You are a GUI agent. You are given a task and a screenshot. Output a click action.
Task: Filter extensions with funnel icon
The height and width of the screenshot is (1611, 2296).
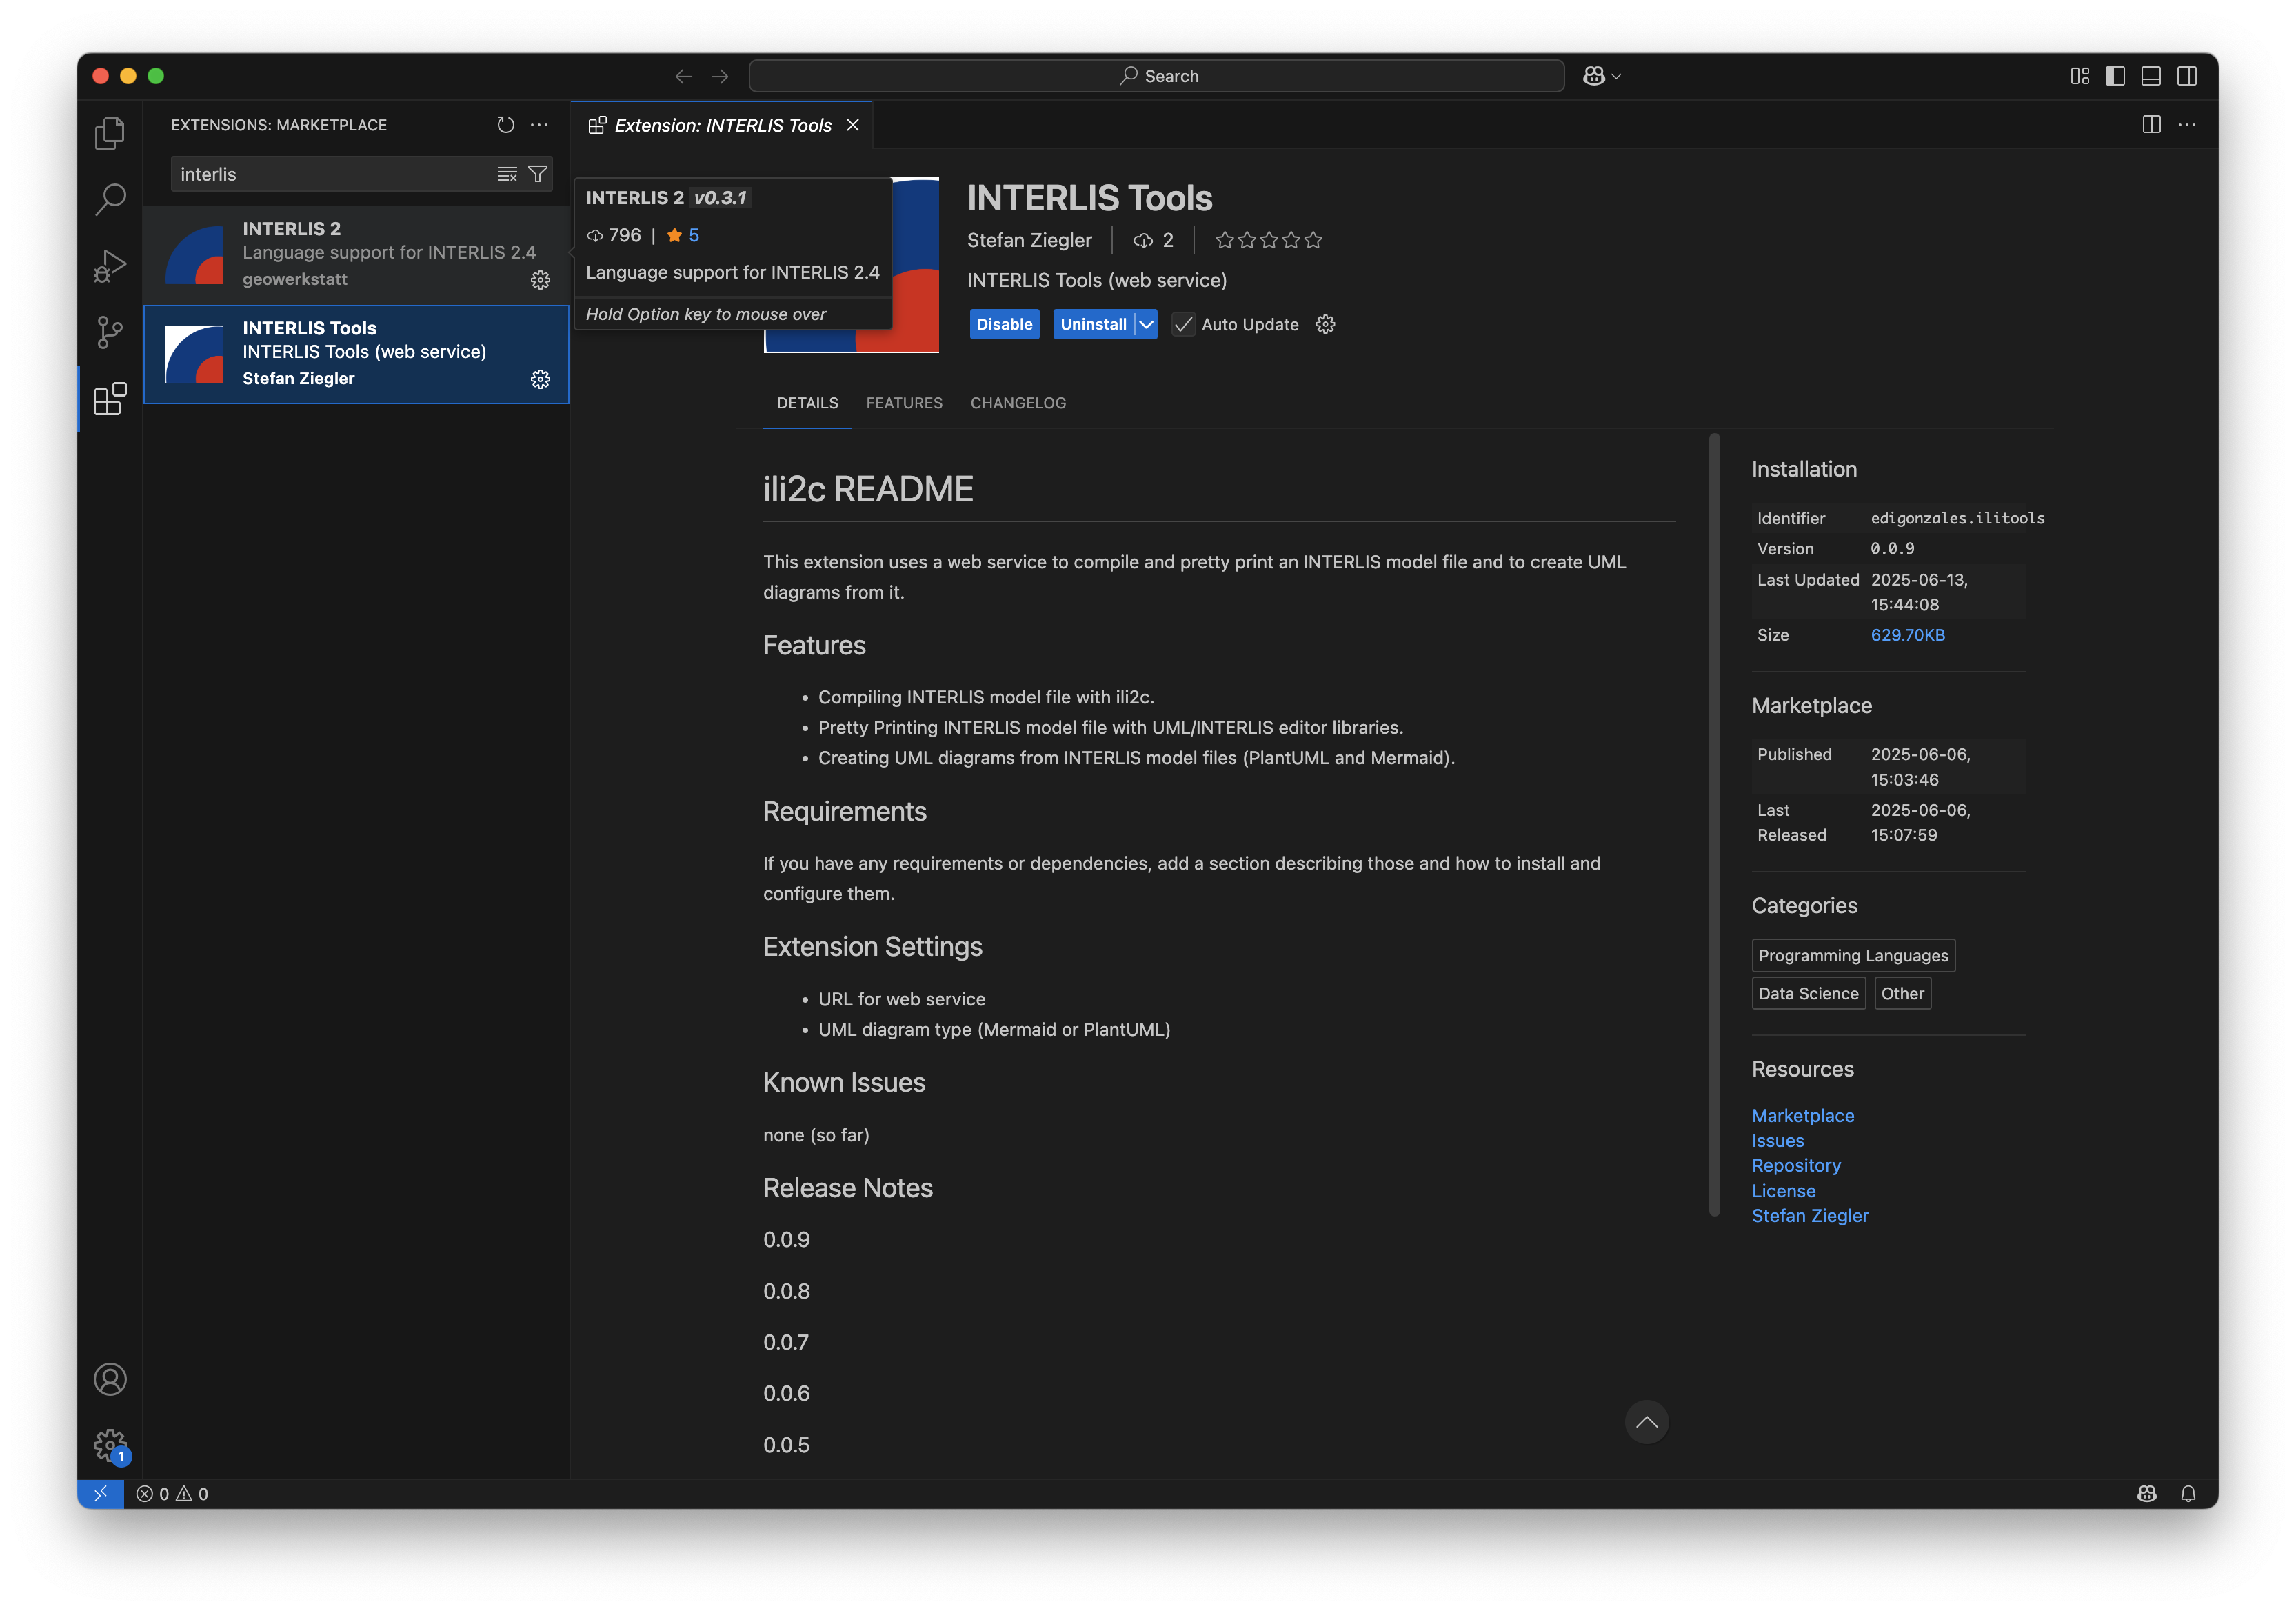click(538, 174)
